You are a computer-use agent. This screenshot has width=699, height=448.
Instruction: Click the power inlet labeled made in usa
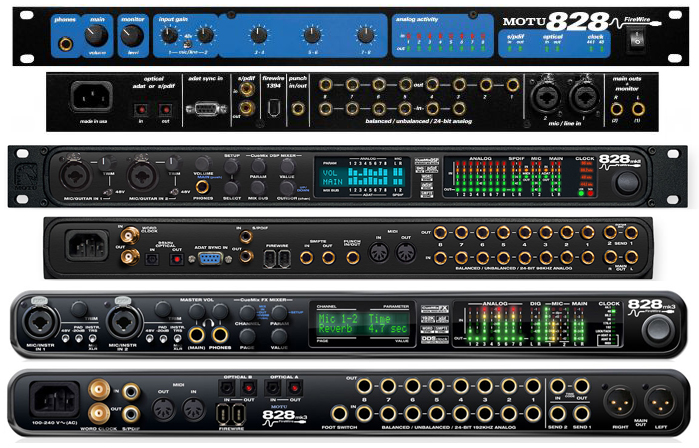coord(91,96)
